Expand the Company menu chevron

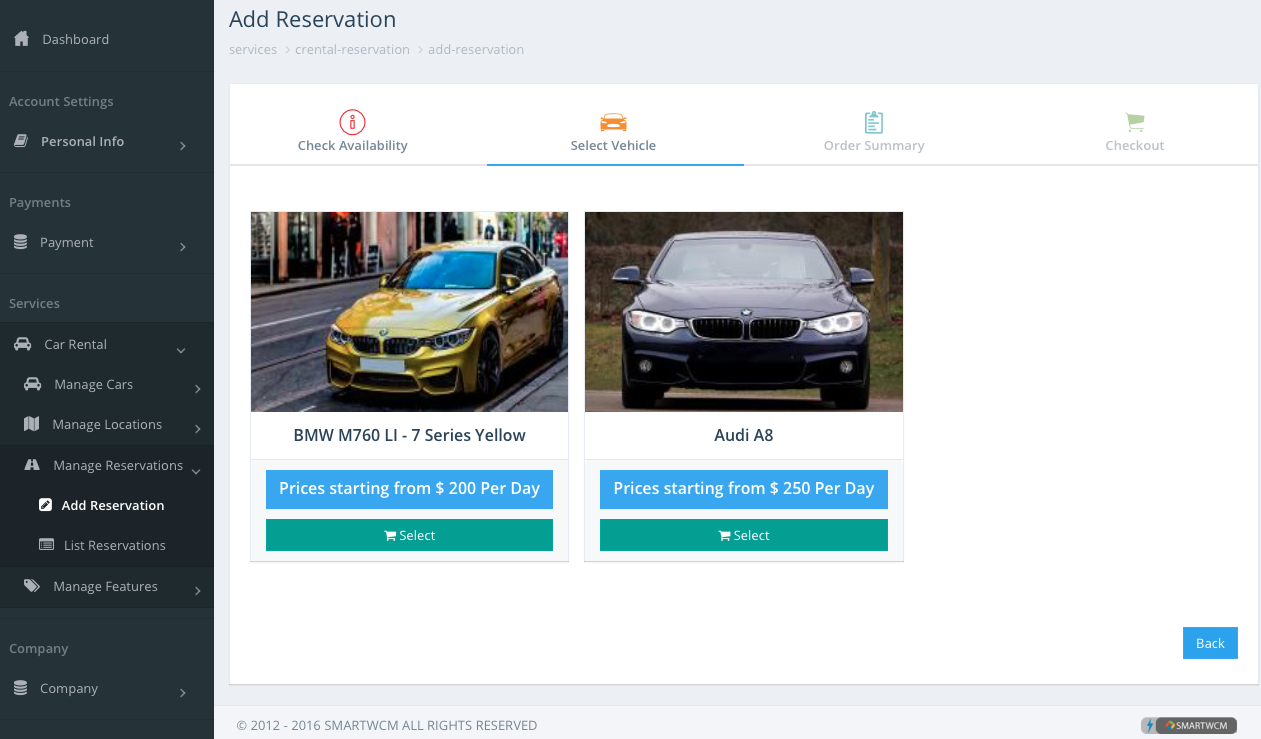183,693
